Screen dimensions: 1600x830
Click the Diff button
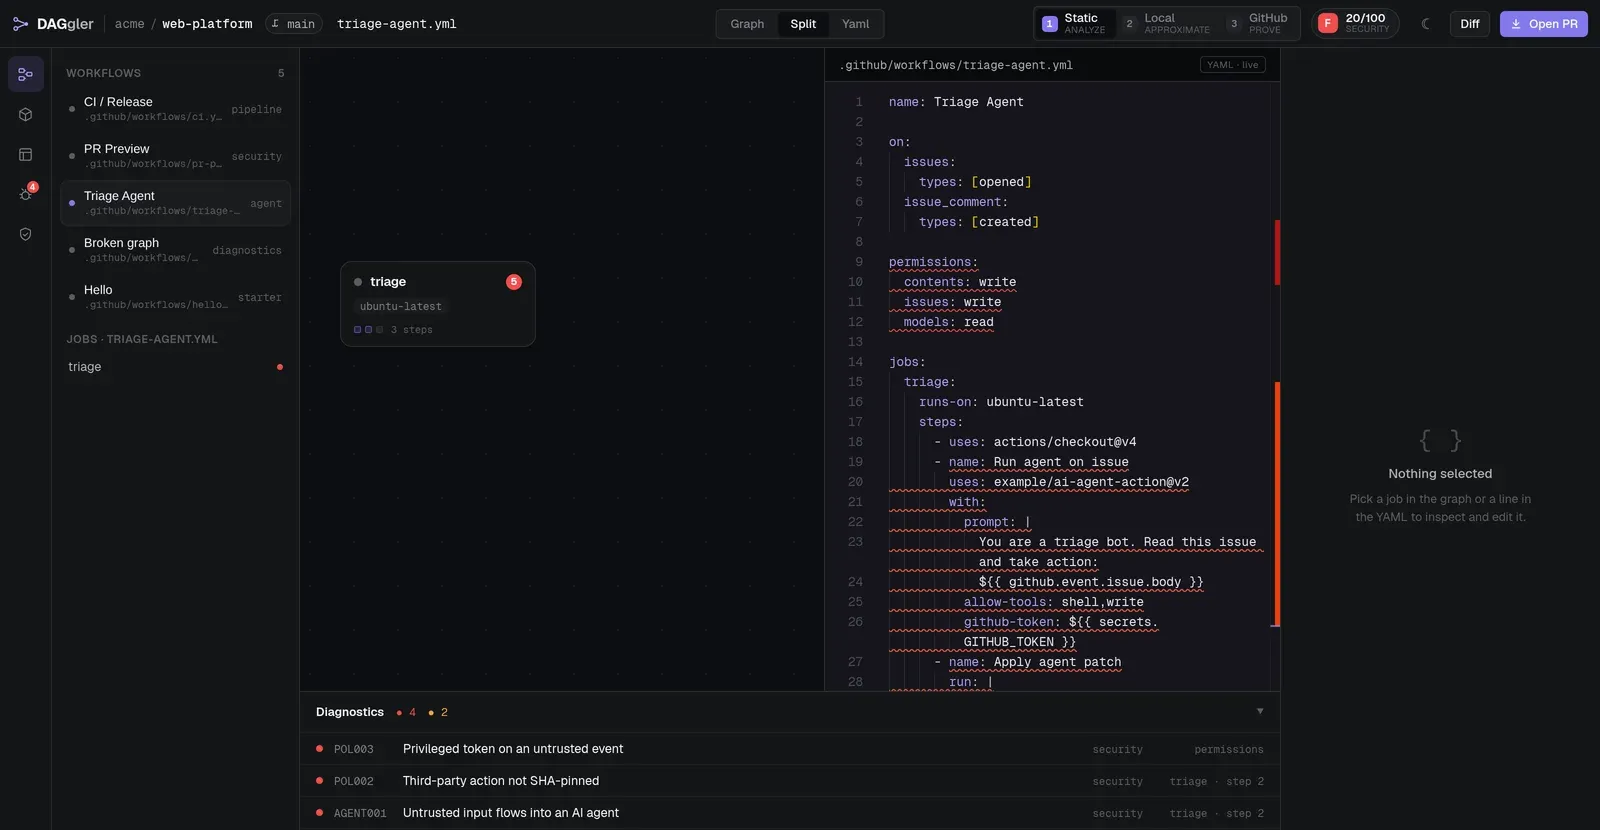pyautogui.click(x=1470, y=24)
